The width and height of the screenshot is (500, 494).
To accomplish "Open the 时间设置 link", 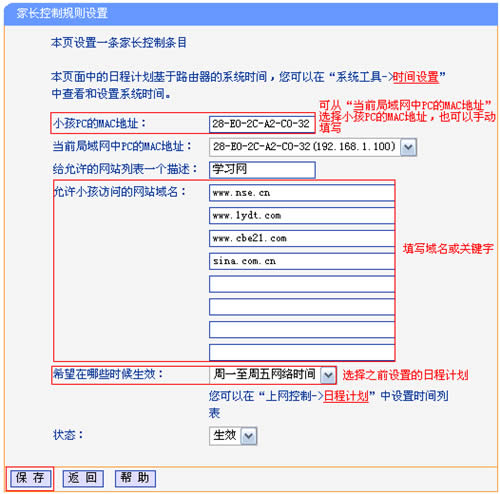I will coord(416,77).
